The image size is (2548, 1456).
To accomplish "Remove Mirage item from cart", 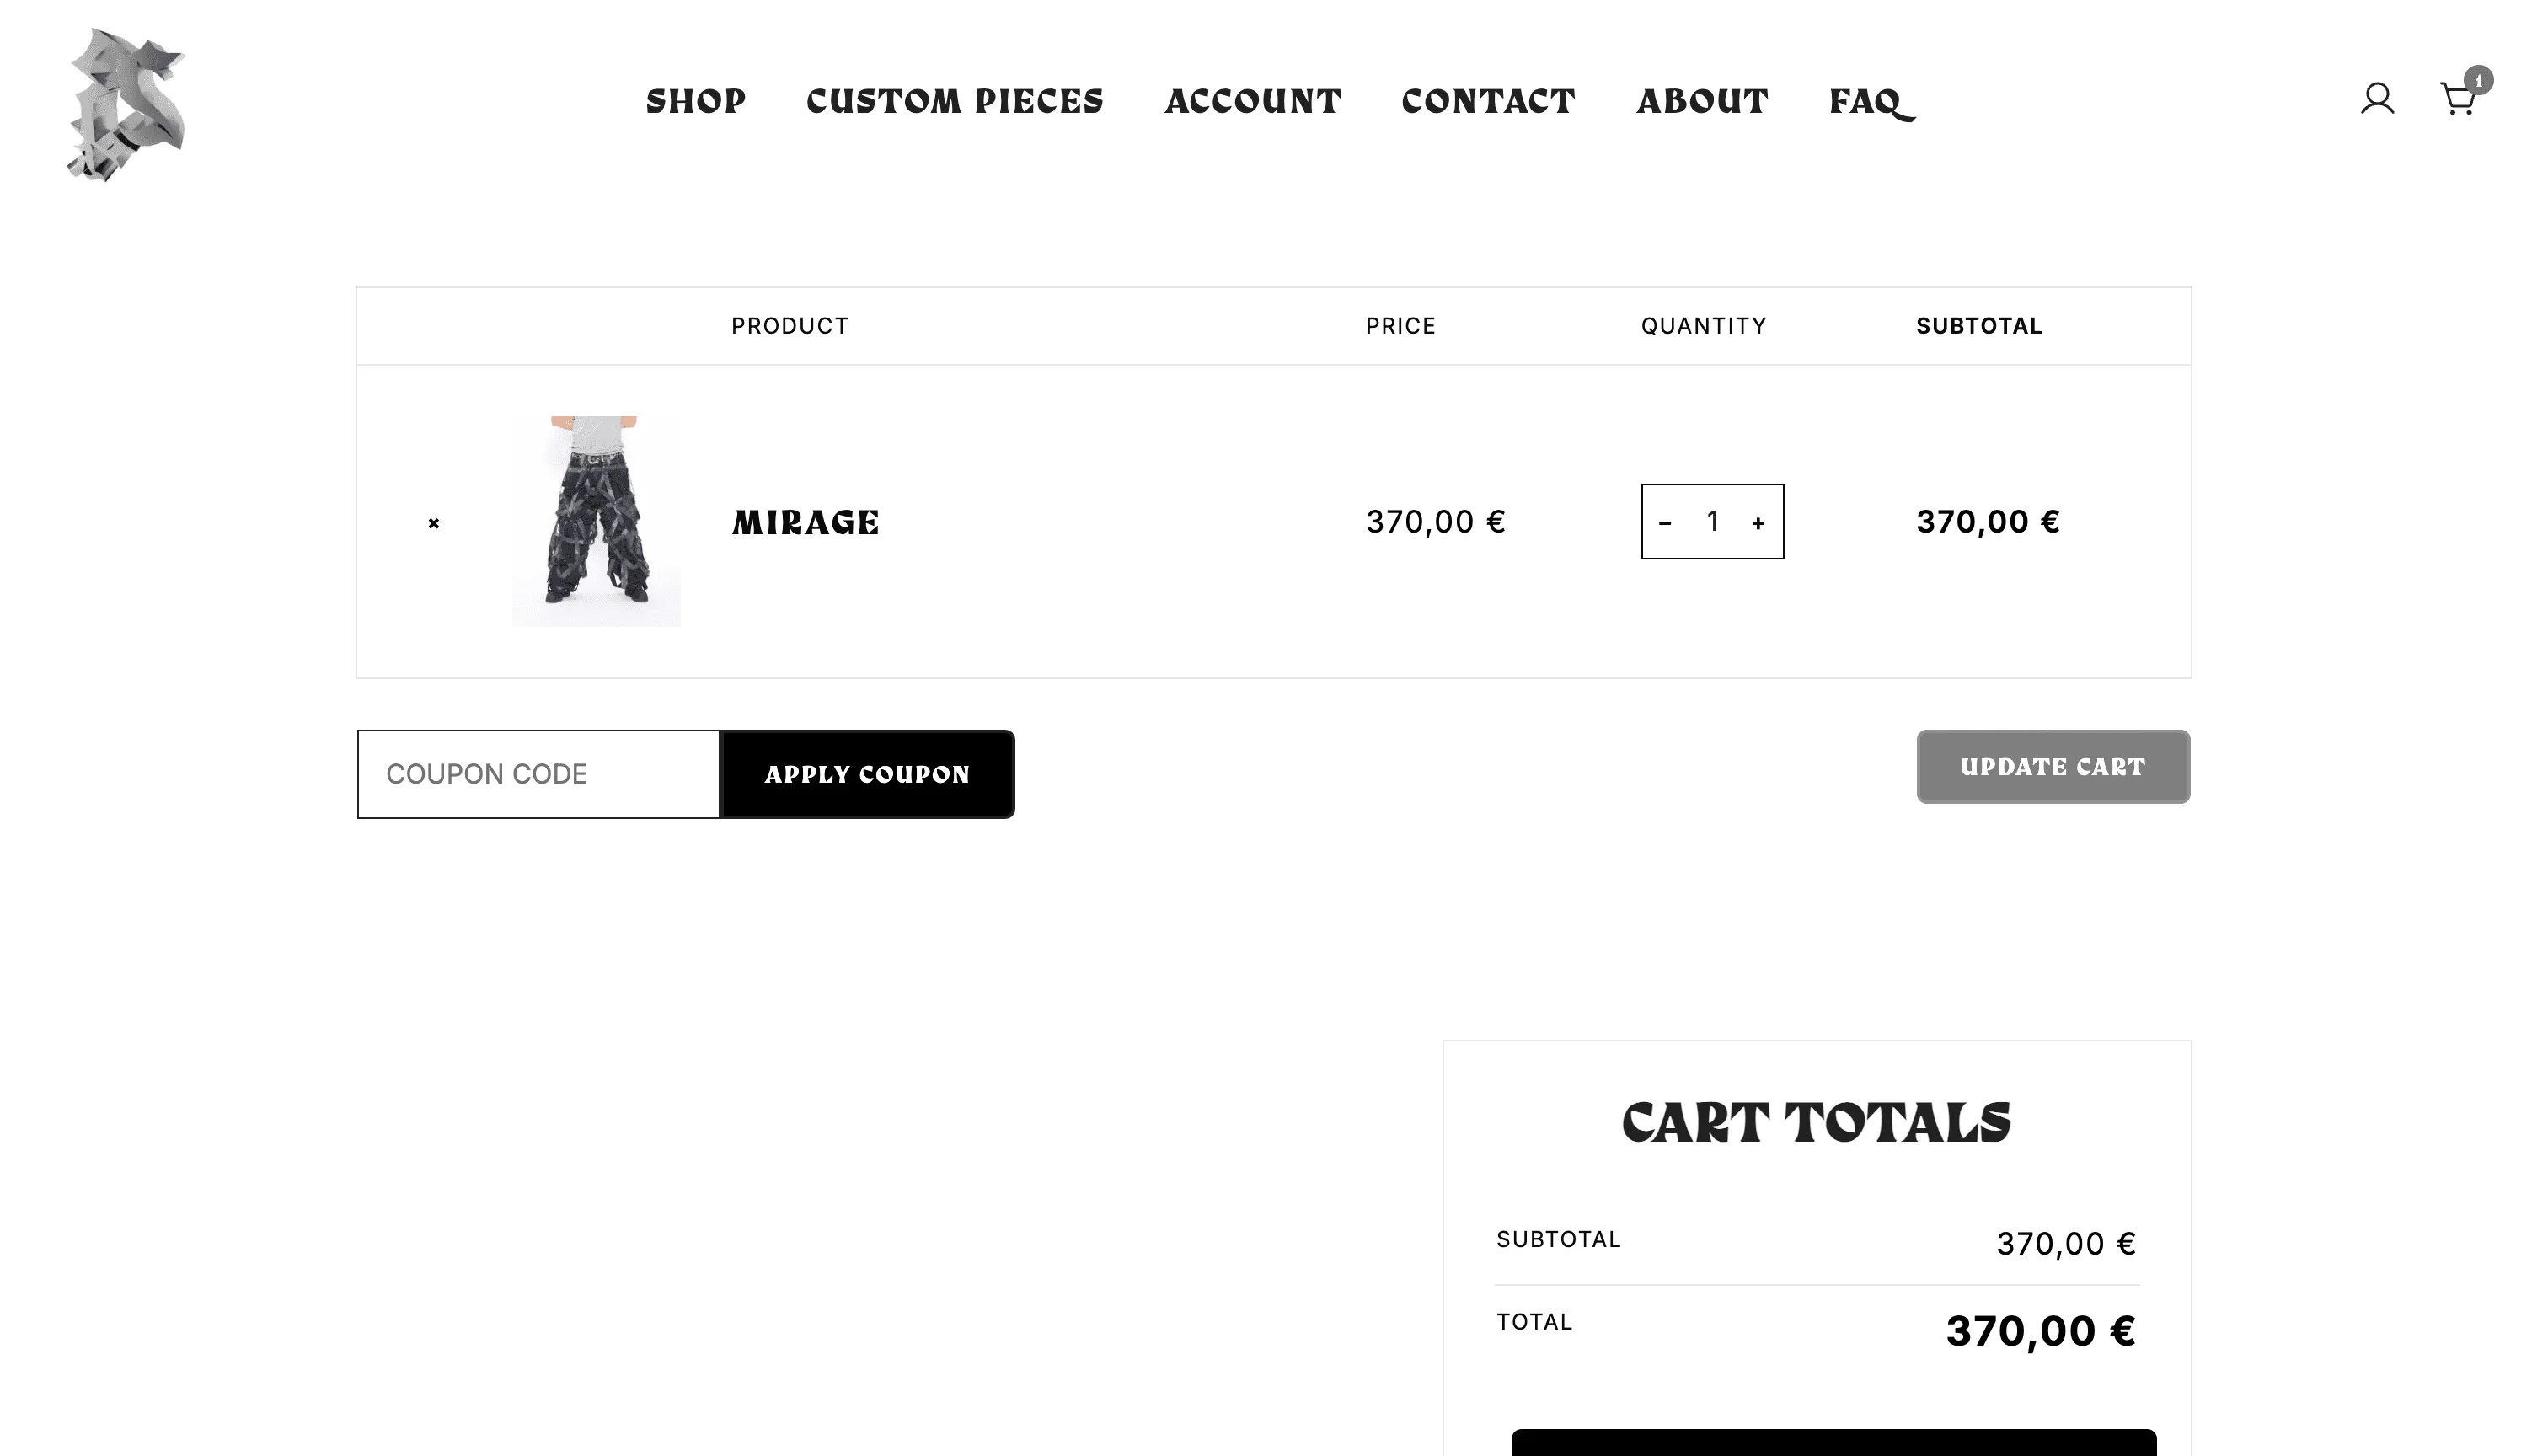I will [434, 523].
